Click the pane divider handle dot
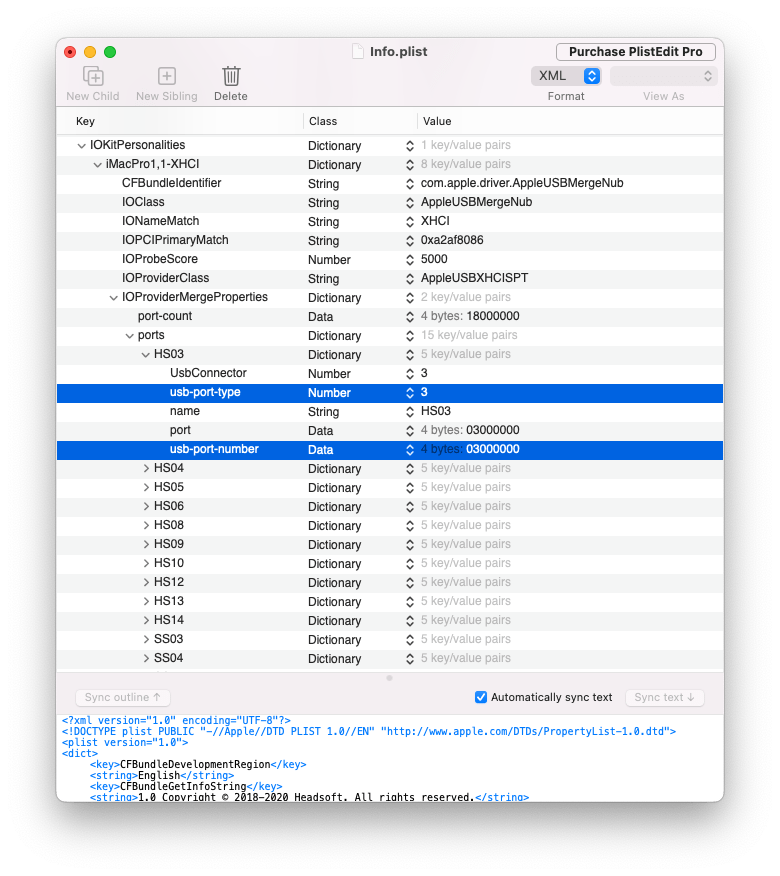780x876 pixels. pyautogui.click(x=389, y=678)
